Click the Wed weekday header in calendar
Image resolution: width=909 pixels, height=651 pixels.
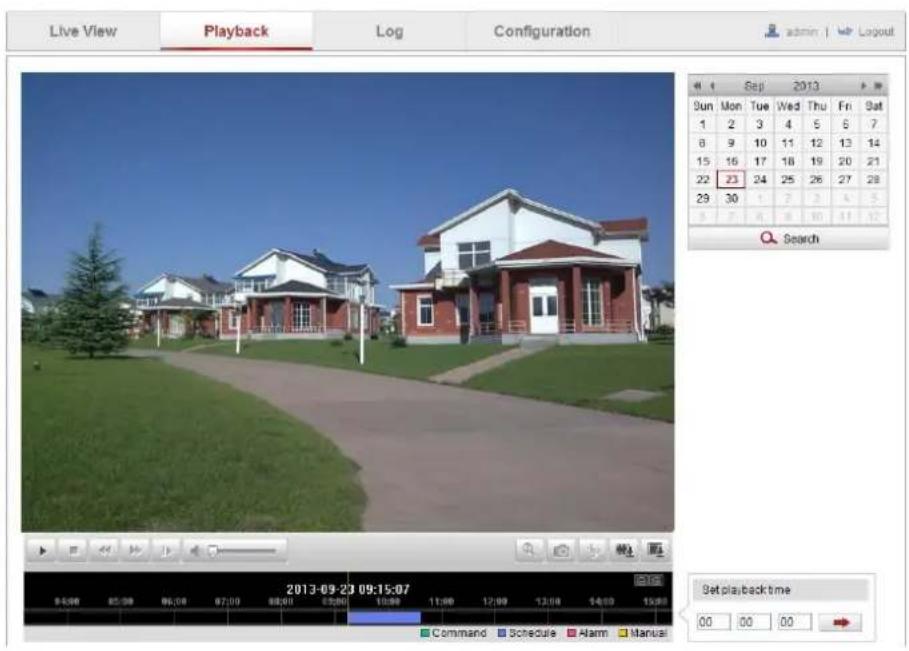[x=788, y=106]
